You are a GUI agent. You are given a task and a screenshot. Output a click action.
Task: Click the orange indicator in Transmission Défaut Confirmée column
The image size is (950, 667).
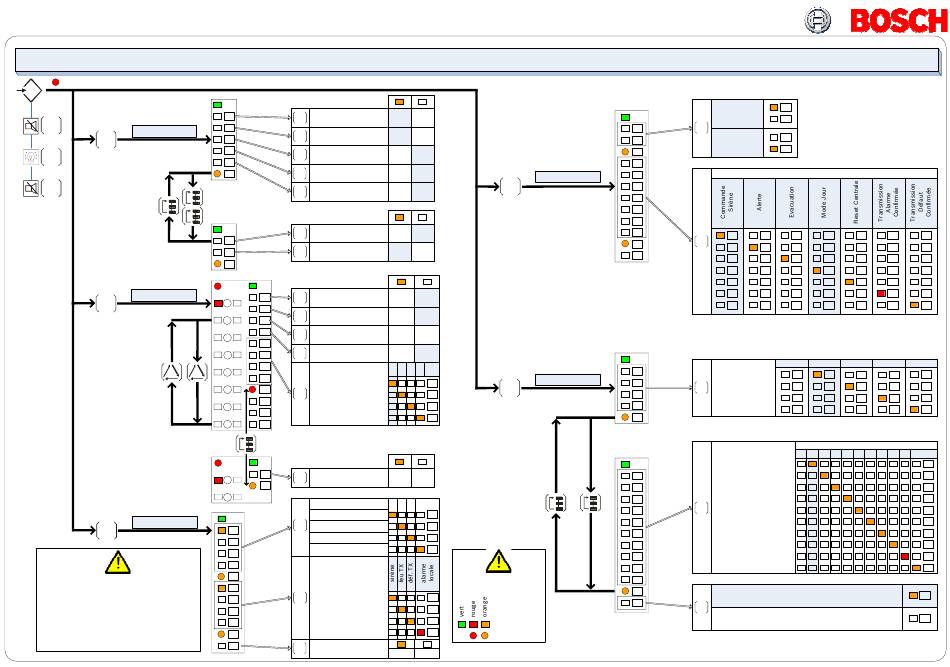[914, 305]
